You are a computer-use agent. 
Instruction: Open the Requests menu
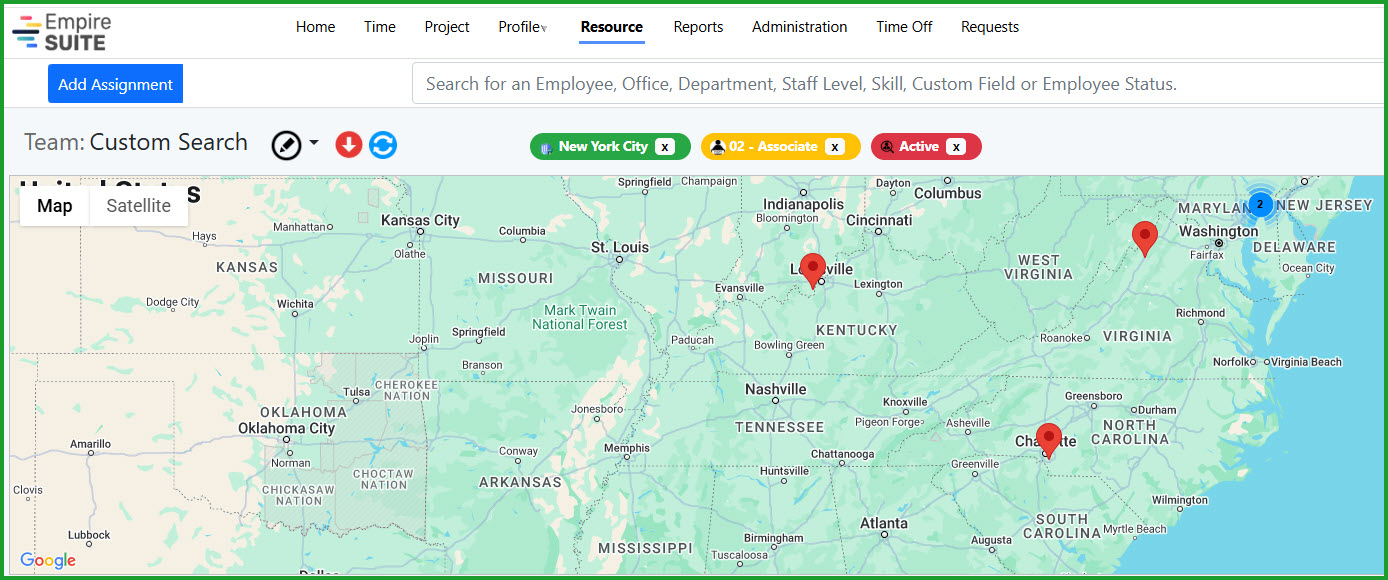click(x=990, y=27)
